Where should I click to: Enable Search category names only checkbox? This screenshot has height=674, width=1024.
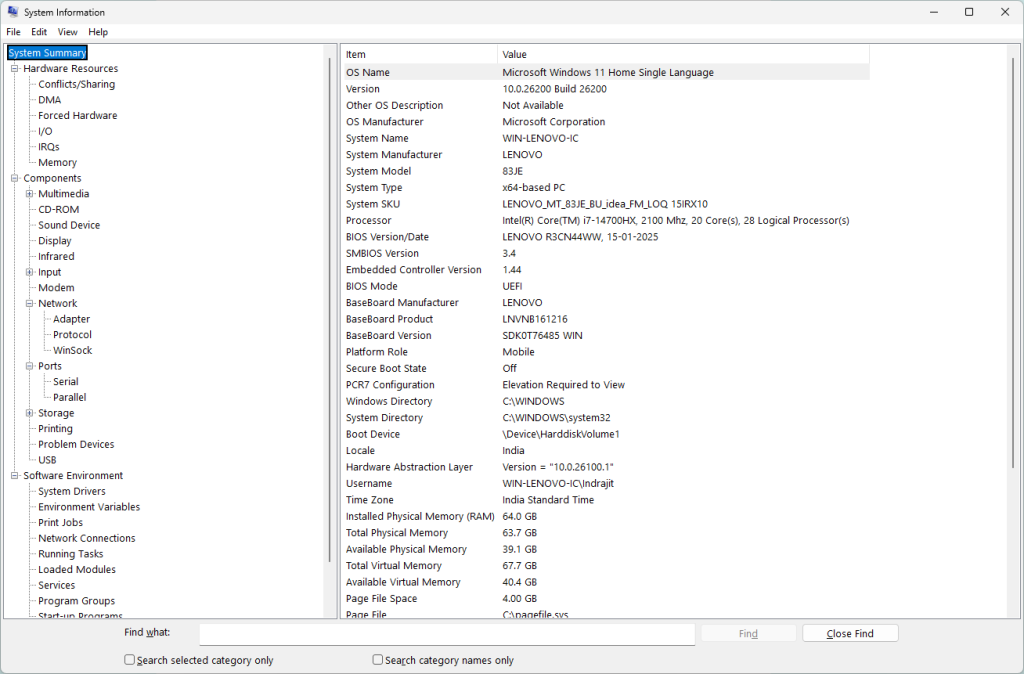(377, 660)
